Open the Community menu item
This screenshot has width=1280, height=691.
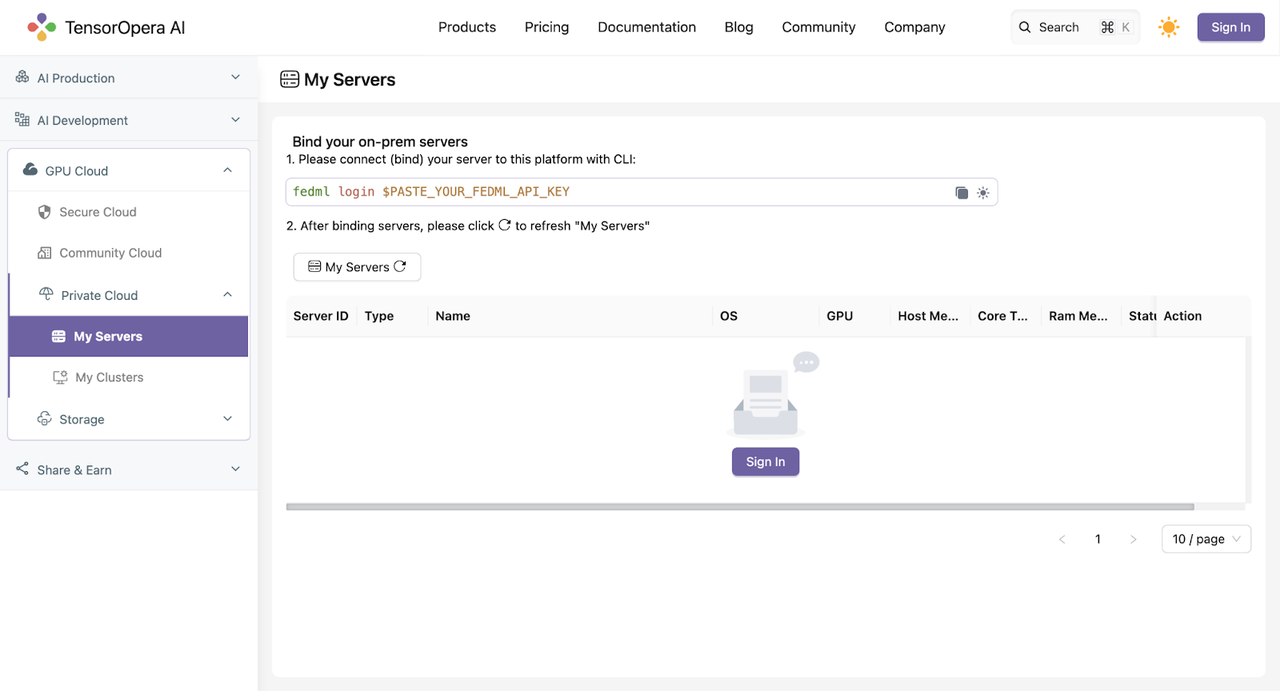pos(819,27)
